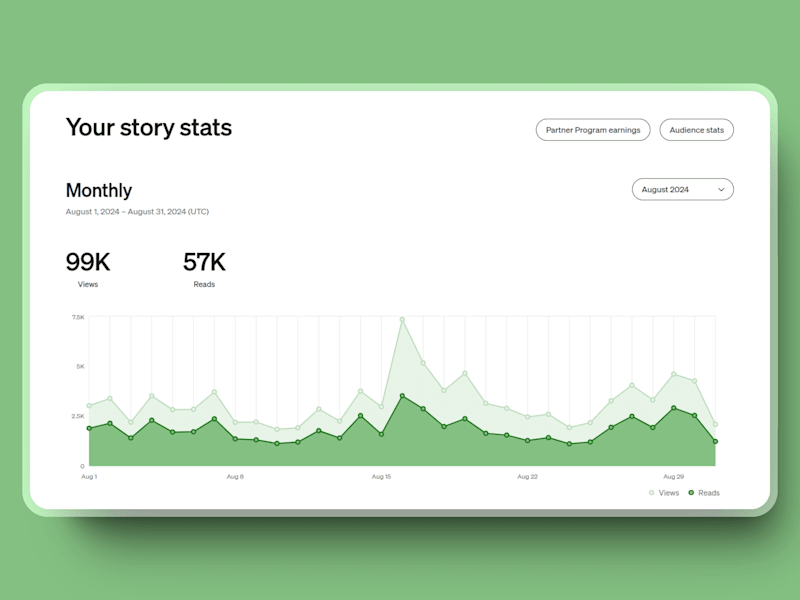Viewport: 800px width, 600px height.
Task: Click the 'Aug 1' axis label
Action: coord(89,477)
